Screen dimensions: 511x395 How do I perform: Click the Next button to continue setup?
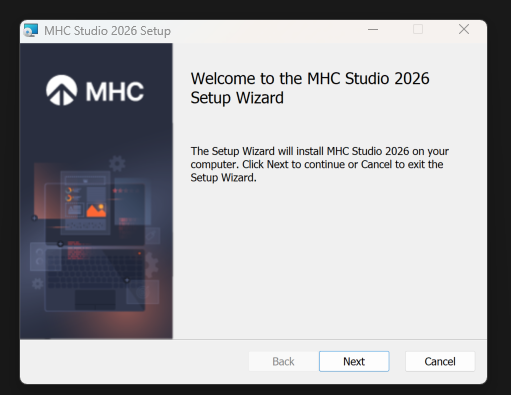(x=354, y=361)
